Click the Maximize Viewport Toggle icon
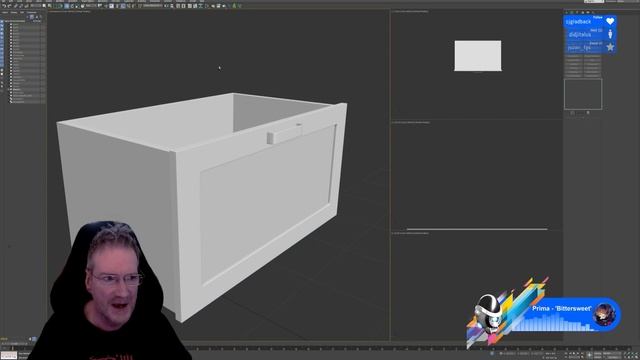Viewport: 640px width, 360px height. click(637, 358)
